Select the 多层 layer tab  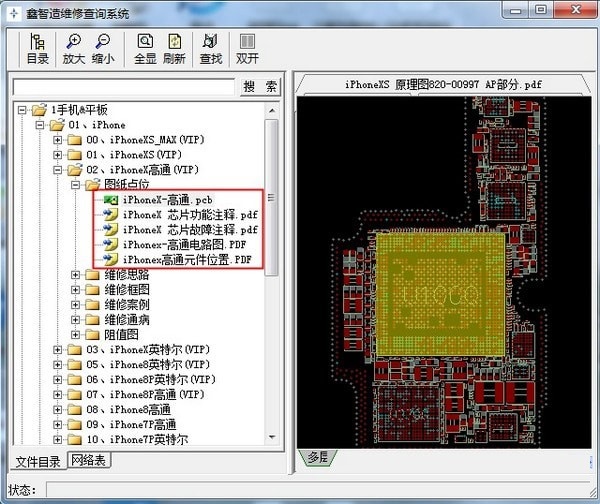(318, 457)
